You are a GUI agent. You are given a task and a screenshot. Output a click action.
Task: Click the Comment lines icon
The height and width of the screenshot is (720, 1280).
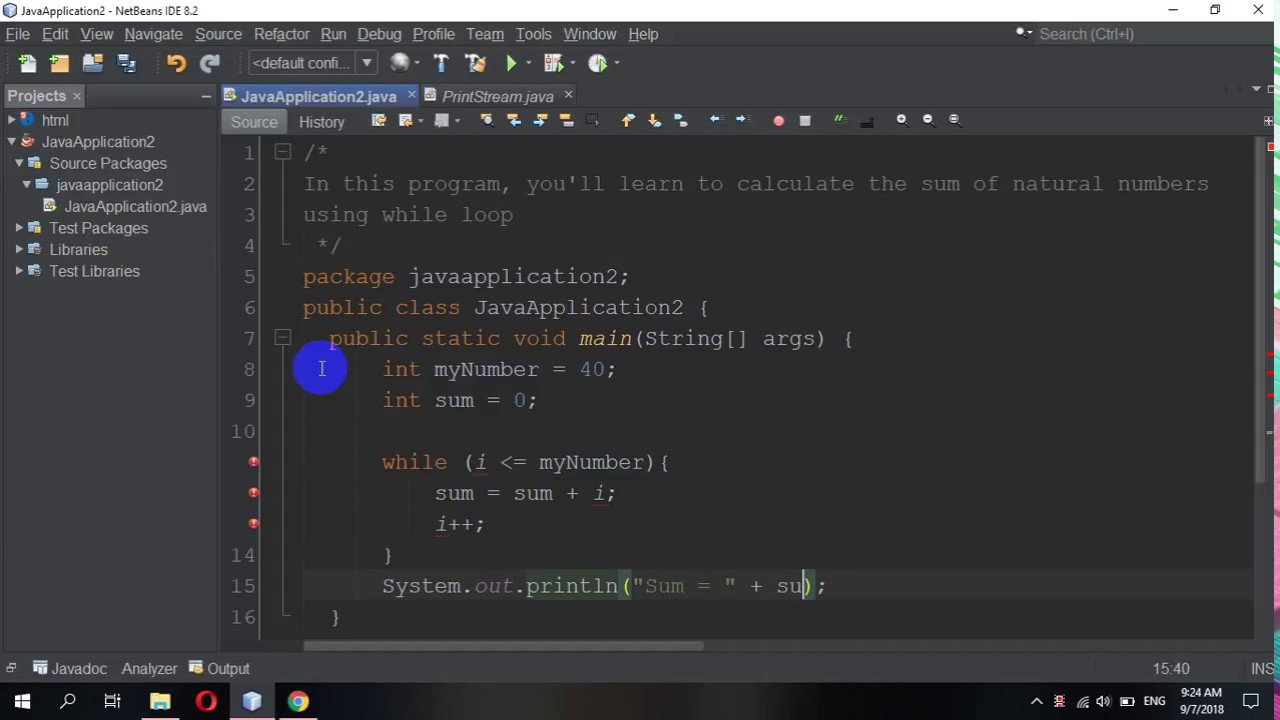(840, 120)
